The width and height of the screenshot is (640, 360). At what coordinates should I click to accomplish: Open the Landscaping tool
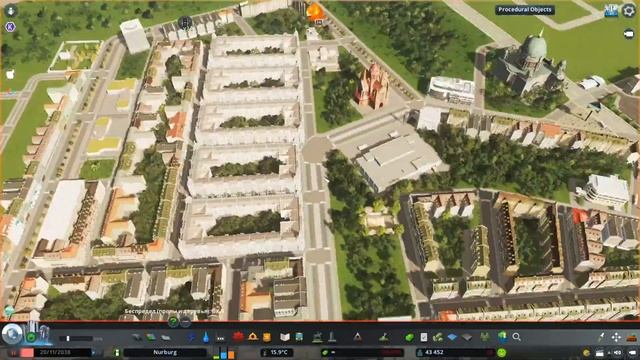pyautogui.click(x=383, y=337)
